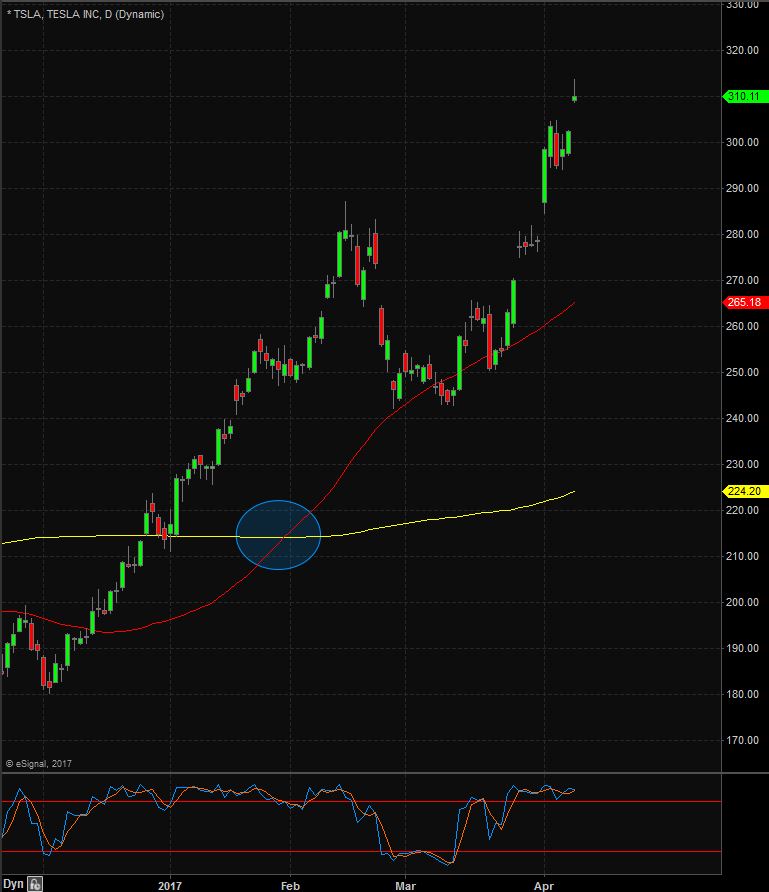
Task: Click the Dyn time template label
Action: 13,884
